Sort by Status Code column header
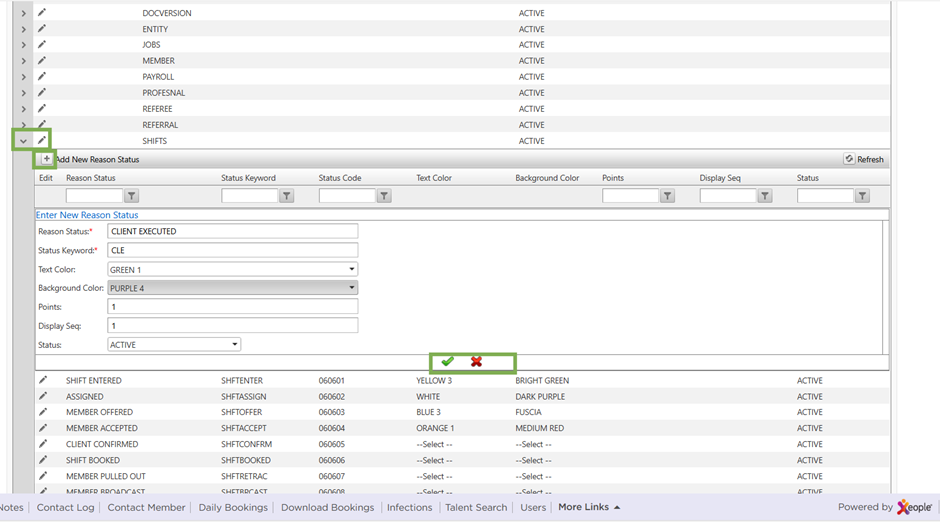The height and width of the screenshot is (522, 940). point(340,178)
